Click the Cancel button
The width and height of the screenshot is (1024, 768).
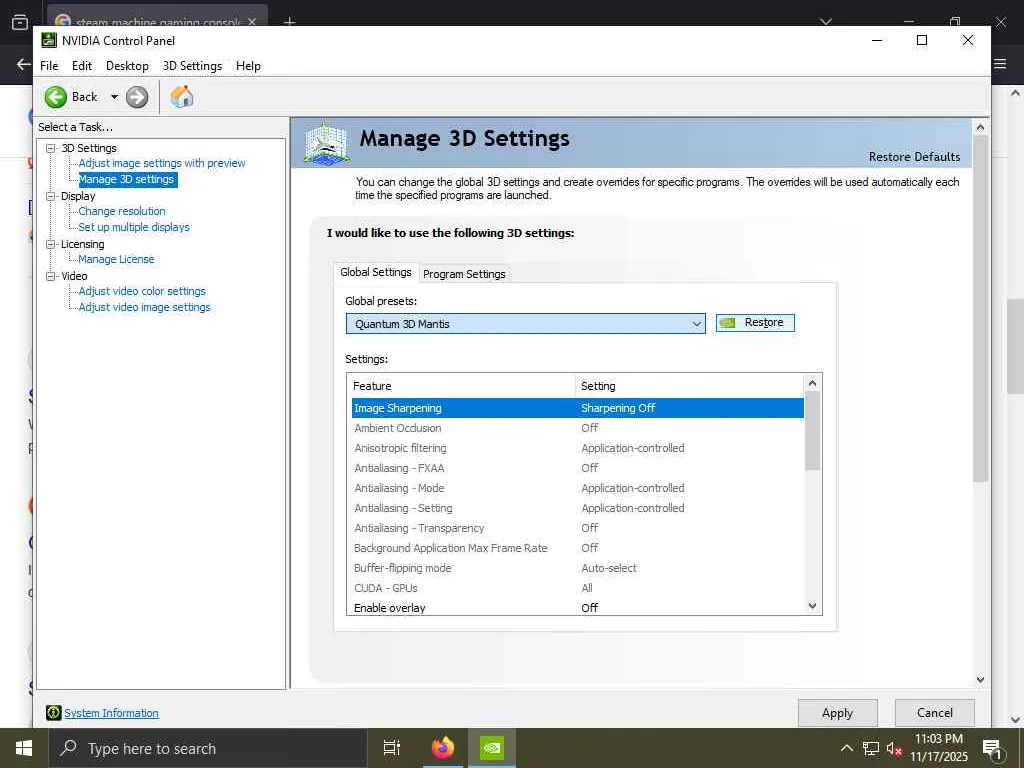pyautogui.click(x=935, y=713)
